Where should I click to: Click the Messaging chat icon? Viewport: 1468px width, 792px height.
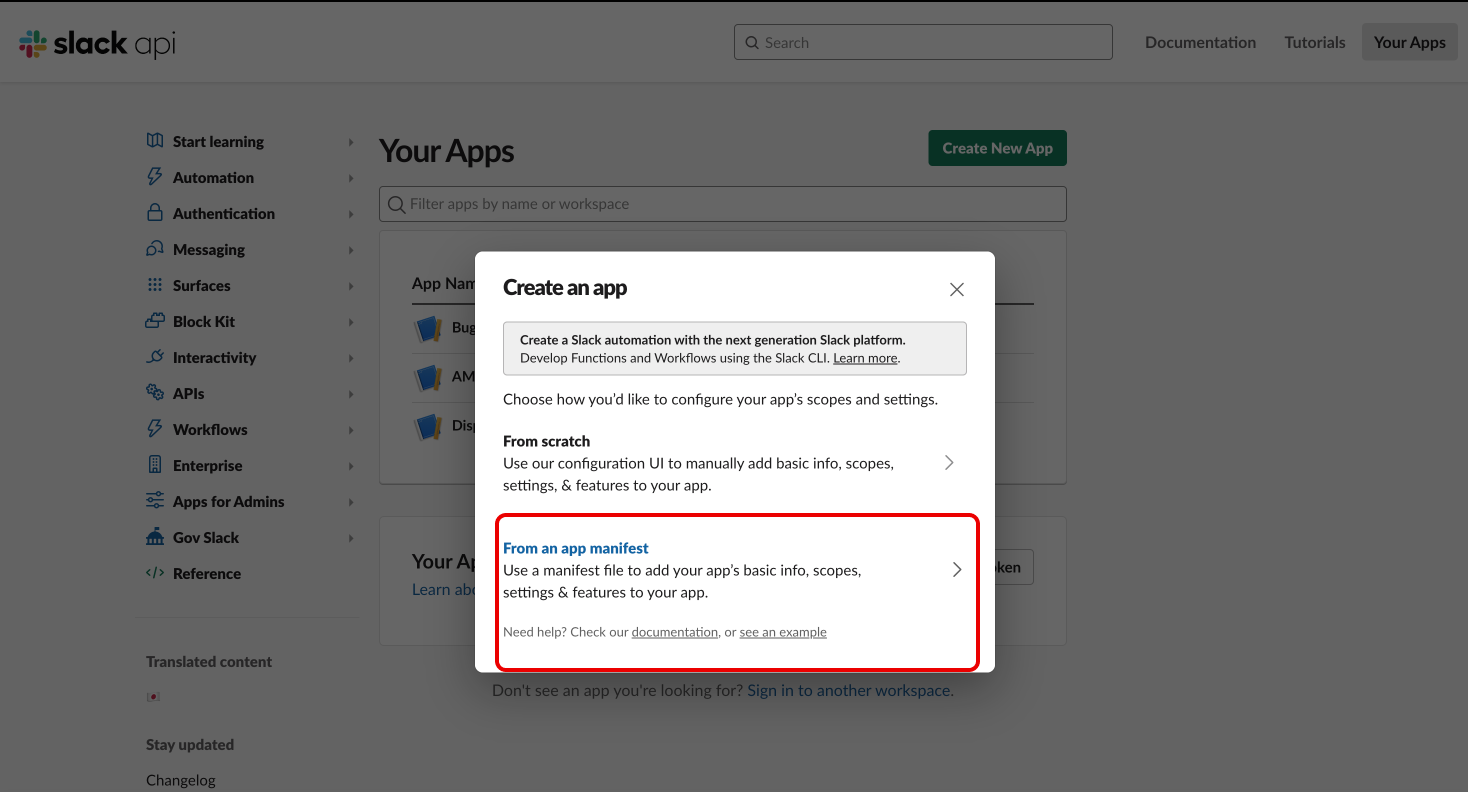pyautogui.click(x=155, y=249)
